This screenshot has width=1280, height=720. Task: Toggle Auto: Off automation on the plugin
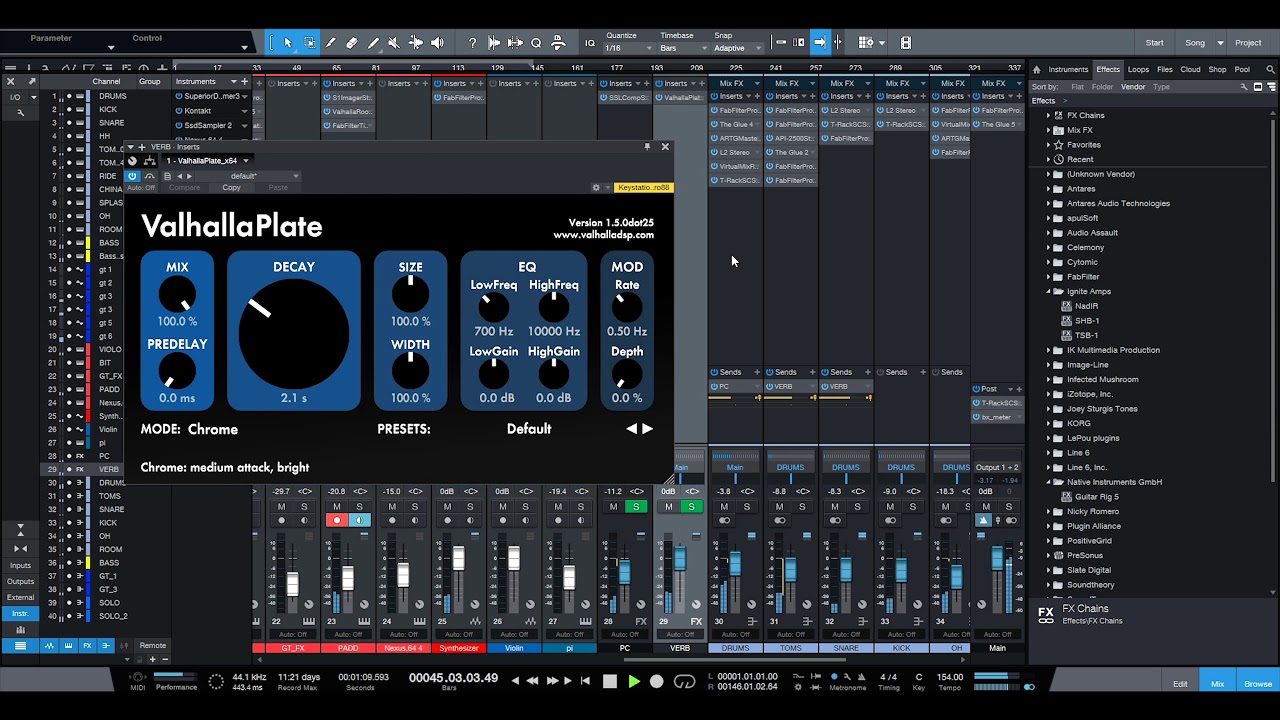(141, 188)
